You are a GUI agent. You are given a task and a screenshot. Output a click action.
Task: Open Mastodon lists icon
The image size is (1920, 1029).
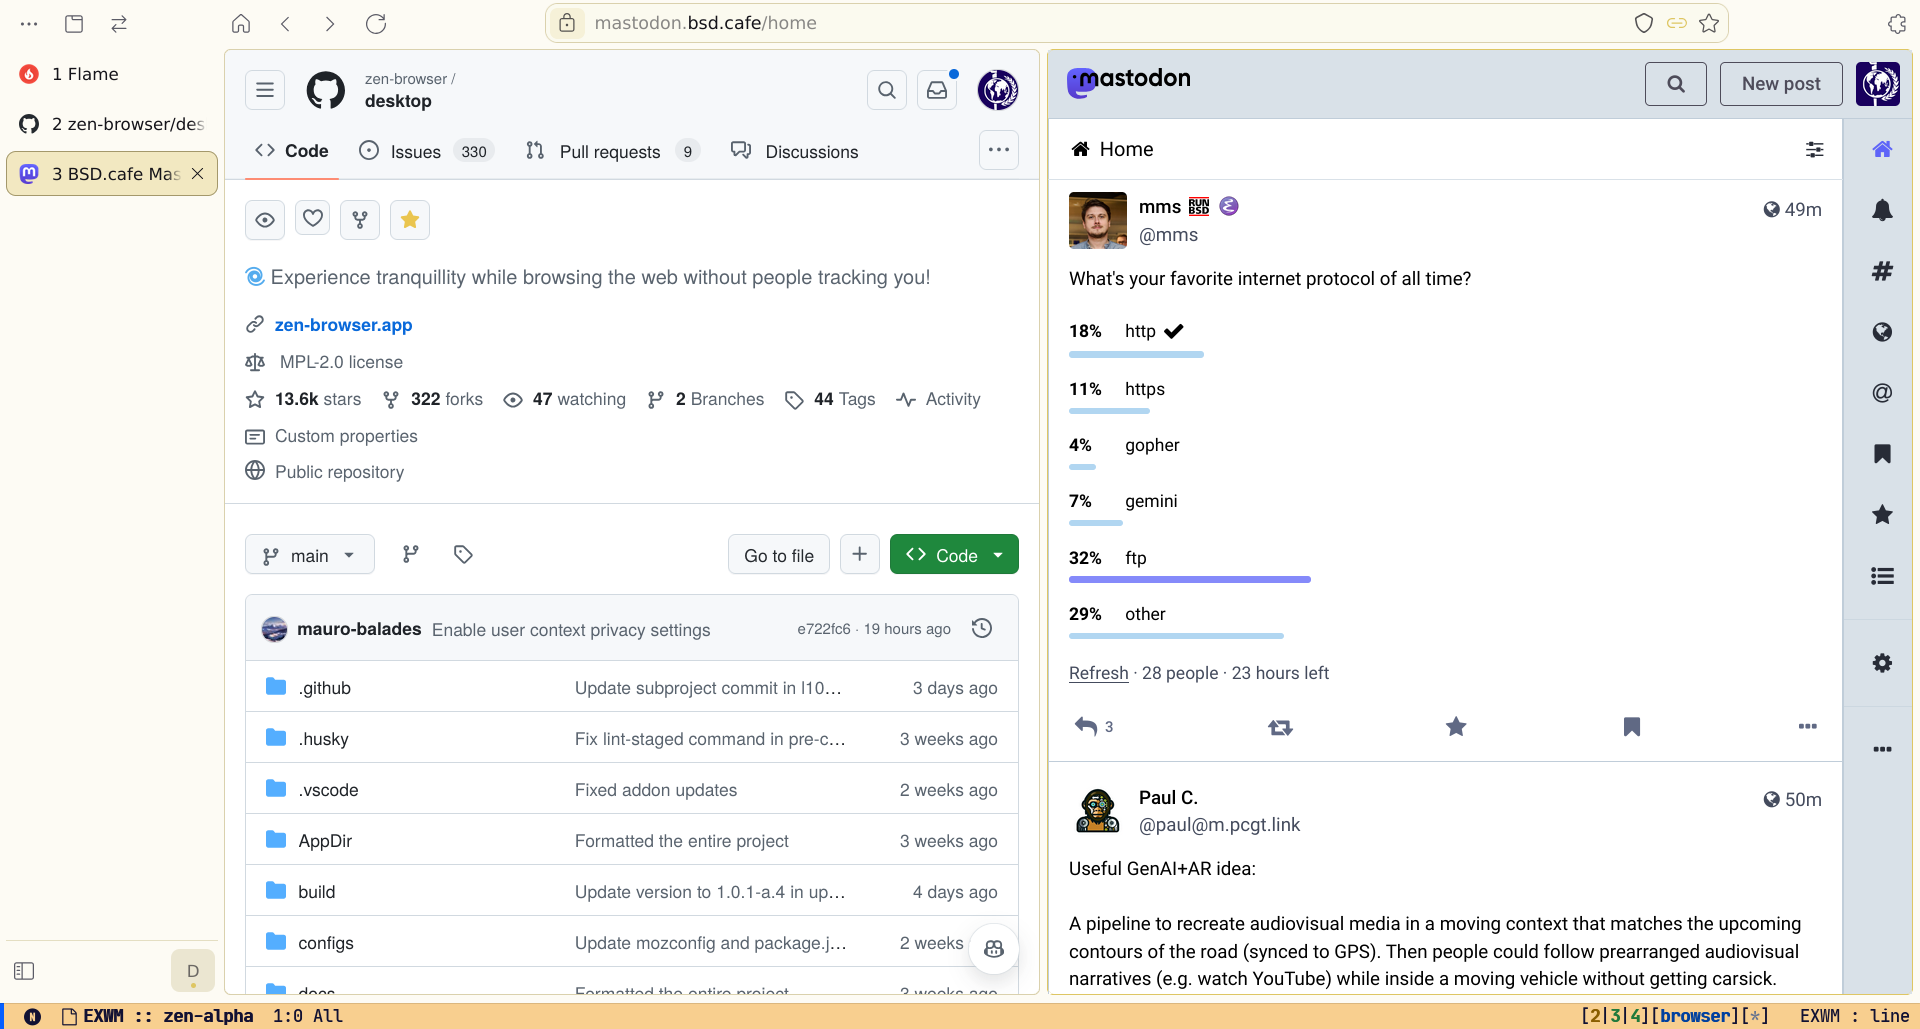[1882, 576]
